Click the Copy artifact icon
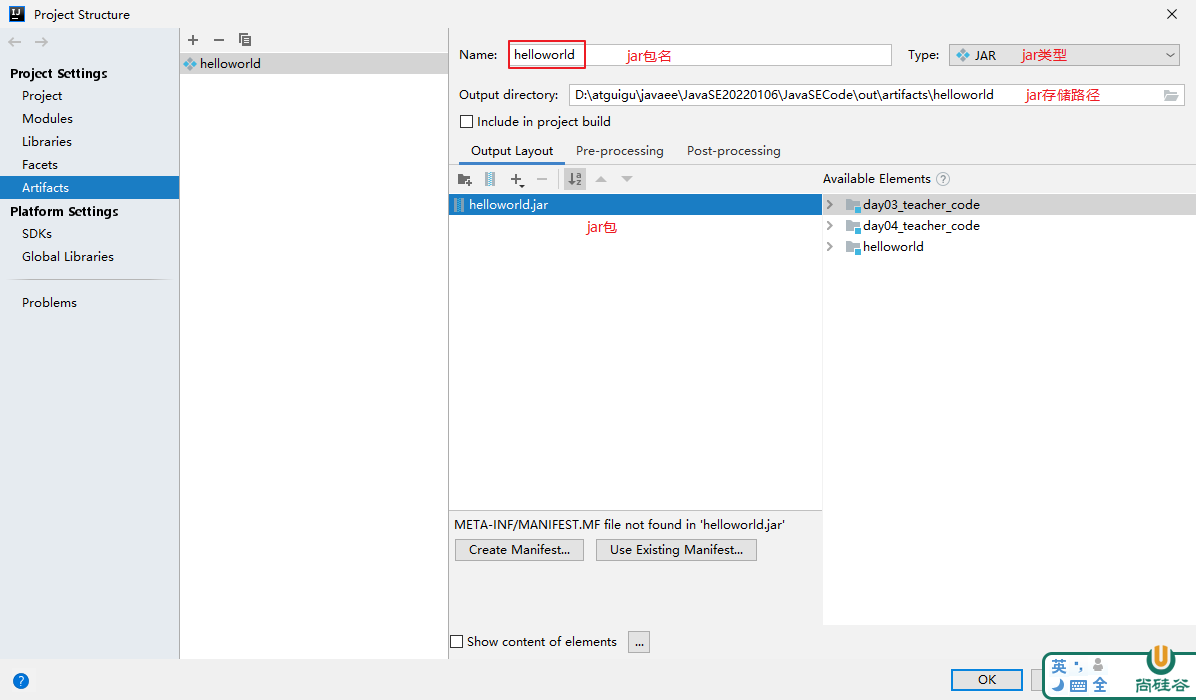This screenshot has height=700, width=1196. point(245,40)
